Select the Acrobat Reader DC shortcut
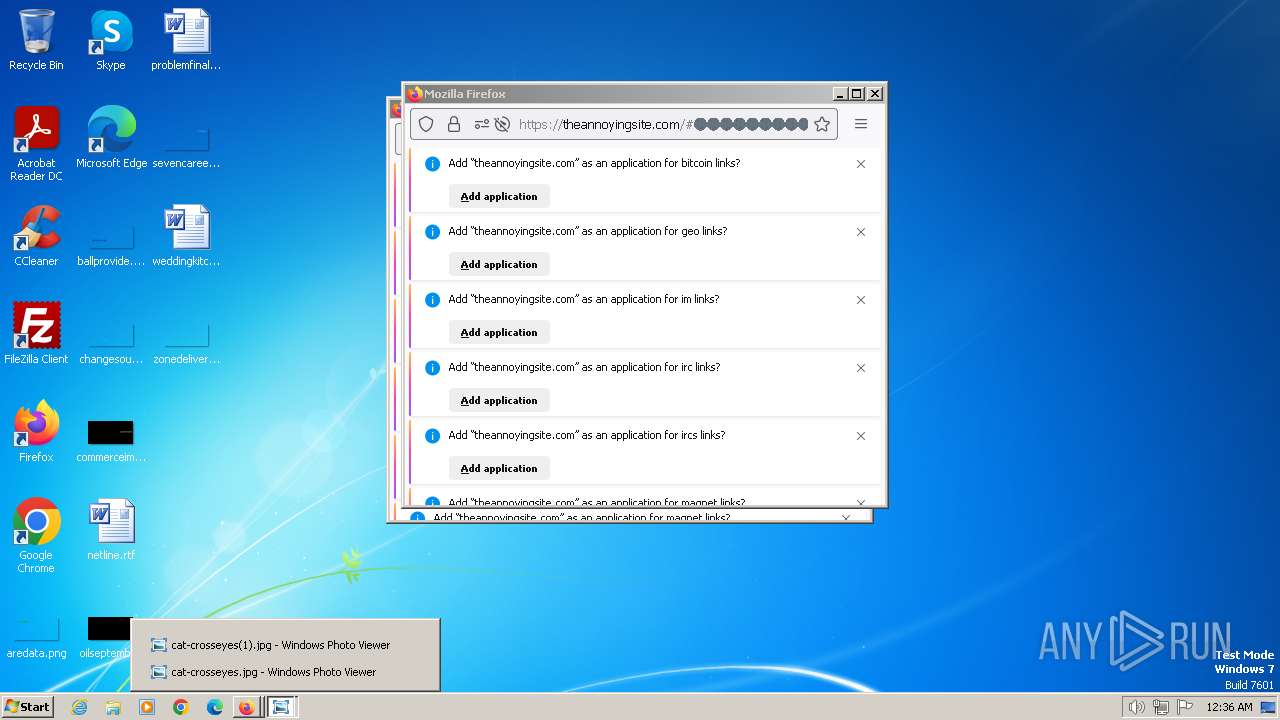Image resolution: width=1280 pixels, height=720 pixels. (x=36, y=144)
